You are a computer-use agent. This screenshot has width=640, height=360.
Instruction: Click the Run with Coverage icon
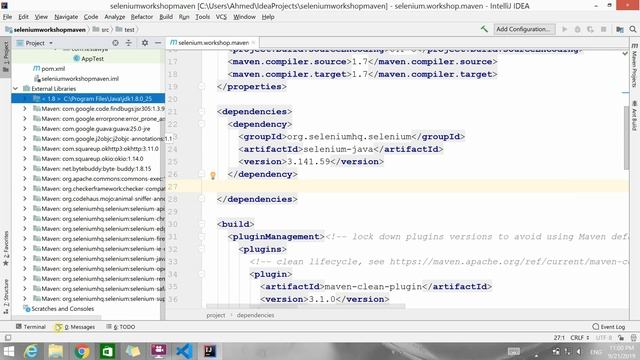pos(590,29)
